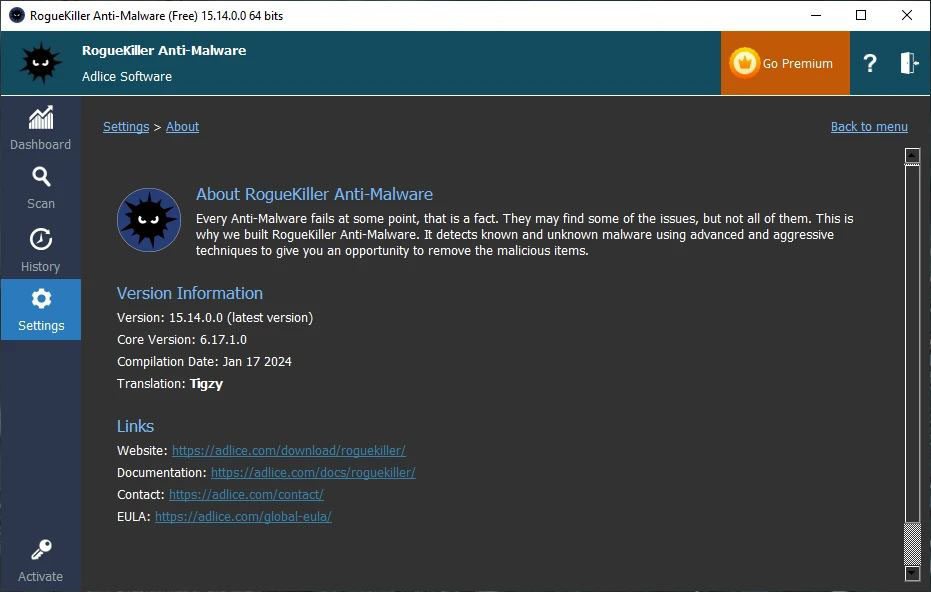
Task: Click the 'Version Information' heading
Action: [189, 293]
